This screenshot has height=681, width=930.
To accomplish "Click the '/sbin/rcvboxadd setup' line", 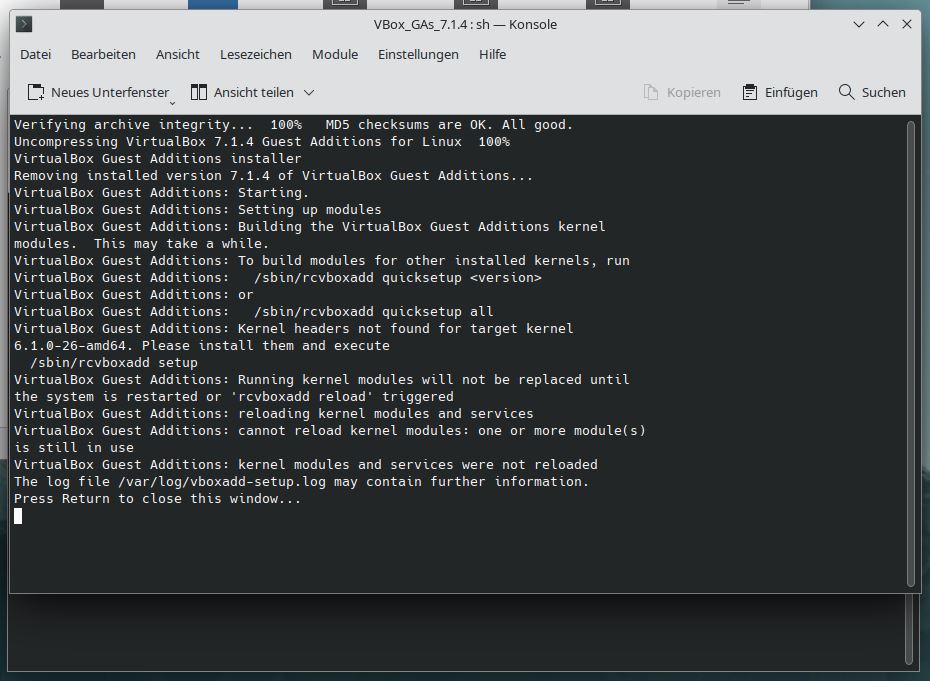I will click(x=114, y=362).
